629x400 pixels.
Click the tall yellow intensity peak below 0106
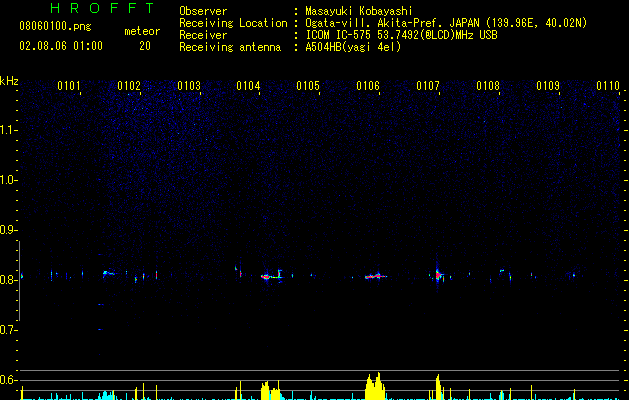tap(375, 386)
